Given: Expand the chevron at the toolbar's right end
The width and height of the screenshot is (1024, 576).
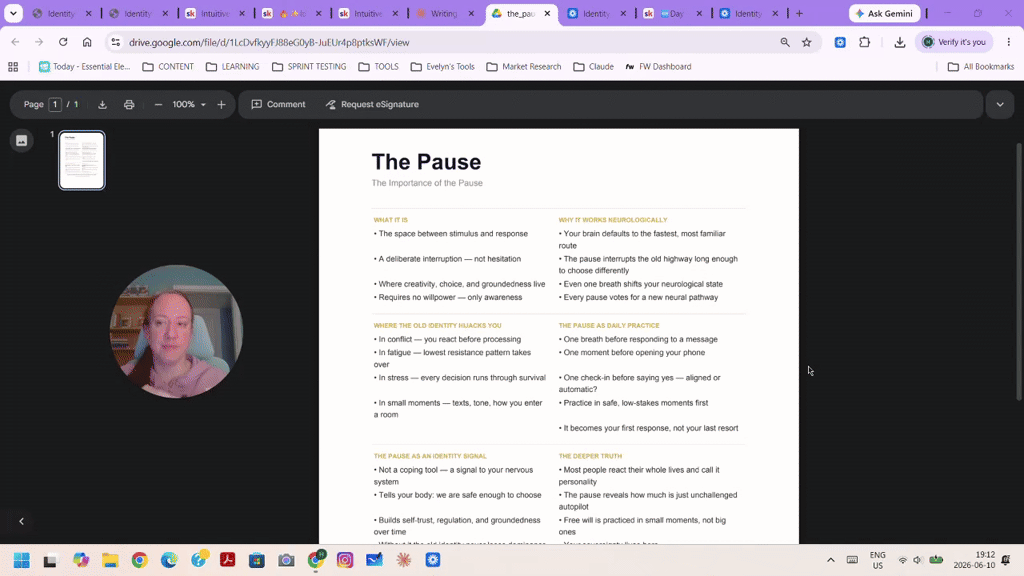Looking at the screenshot, I should (x=1000, y=104).
